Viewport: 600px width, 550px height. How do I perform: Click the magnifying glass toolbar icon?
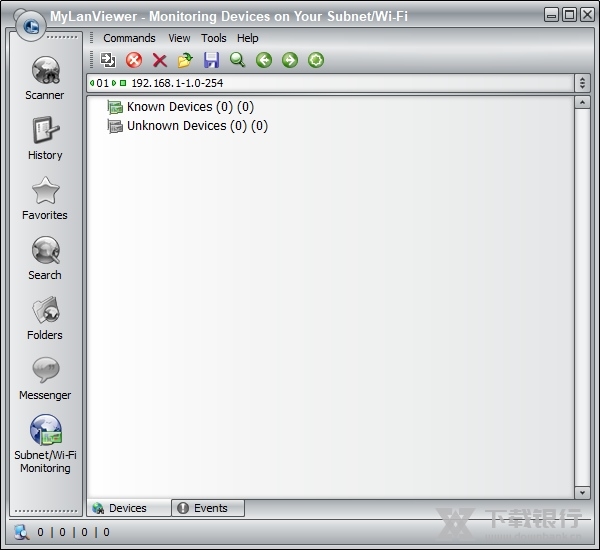coord(238,60)
